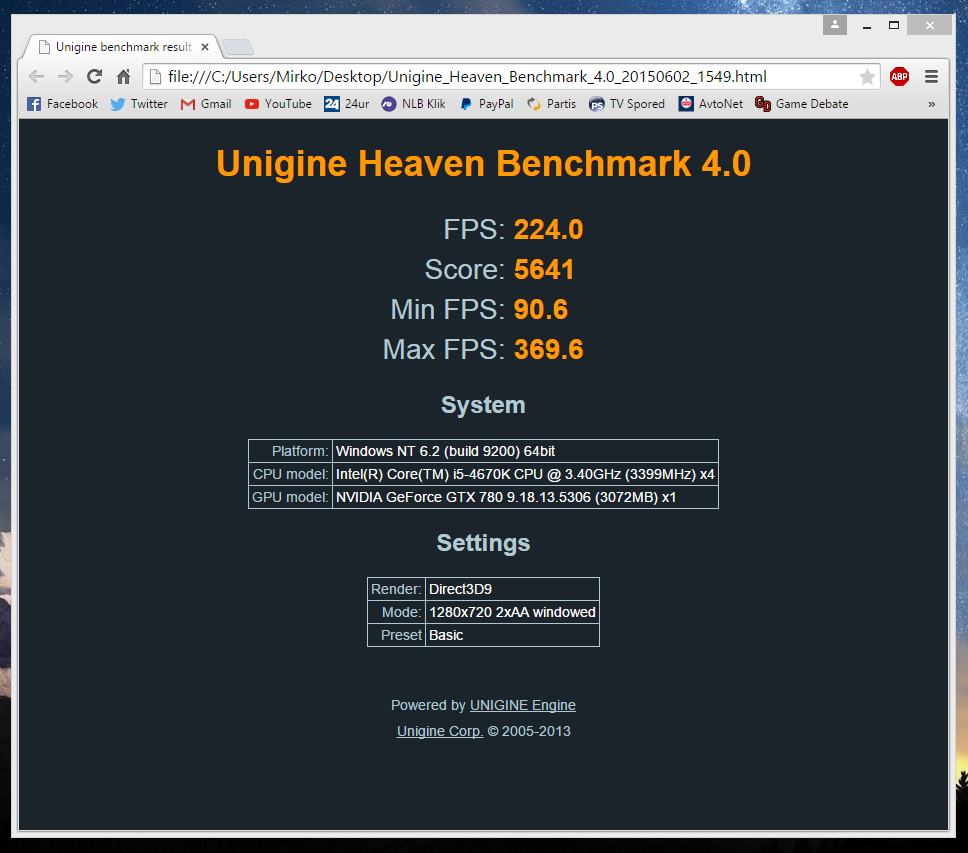Click the Windows NT 6.2 platform cell
The height and width of the screenshot is (853, 968).
[x=525, y=451]
